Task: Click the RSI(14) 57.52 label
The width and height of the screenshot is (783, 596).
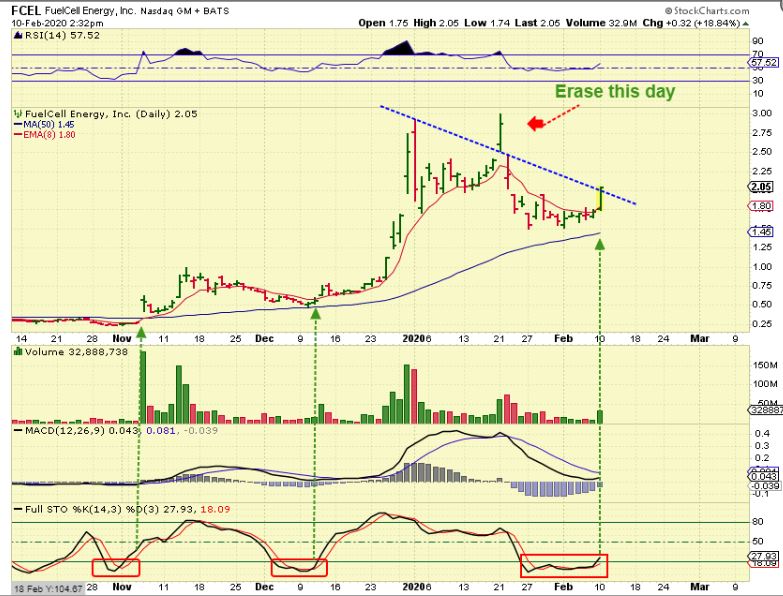Action: click(61, 35)
